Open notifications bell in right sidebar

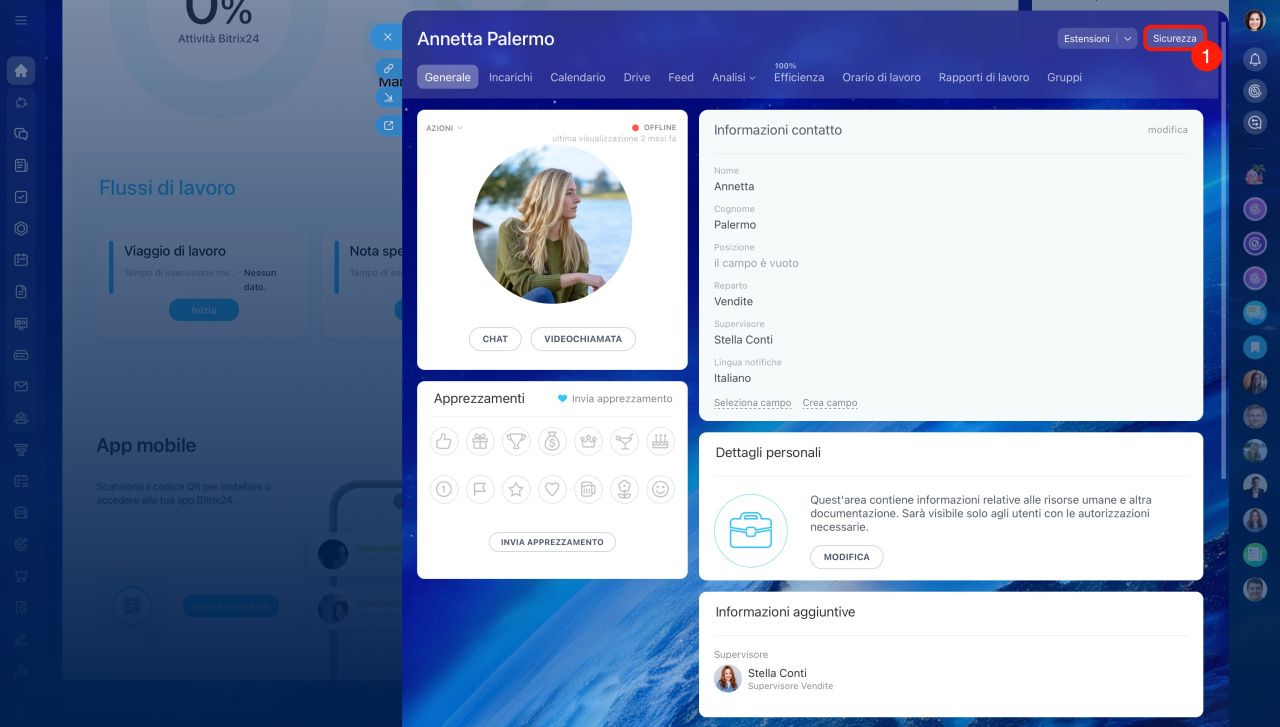coord(1255,60)
